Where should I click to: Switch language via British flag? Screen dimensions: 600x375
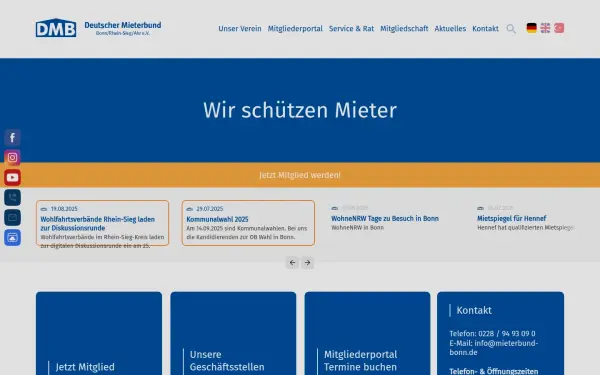pos(545,28)
